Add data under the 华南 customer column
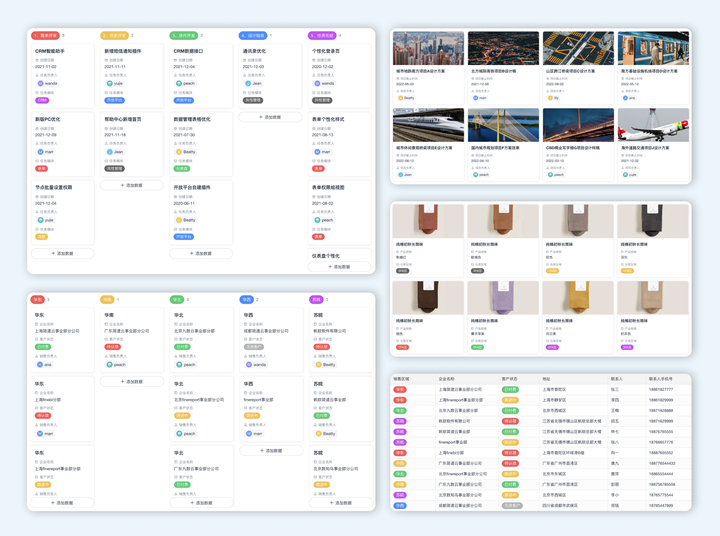720x536 pixels. (x=132, y=382)
